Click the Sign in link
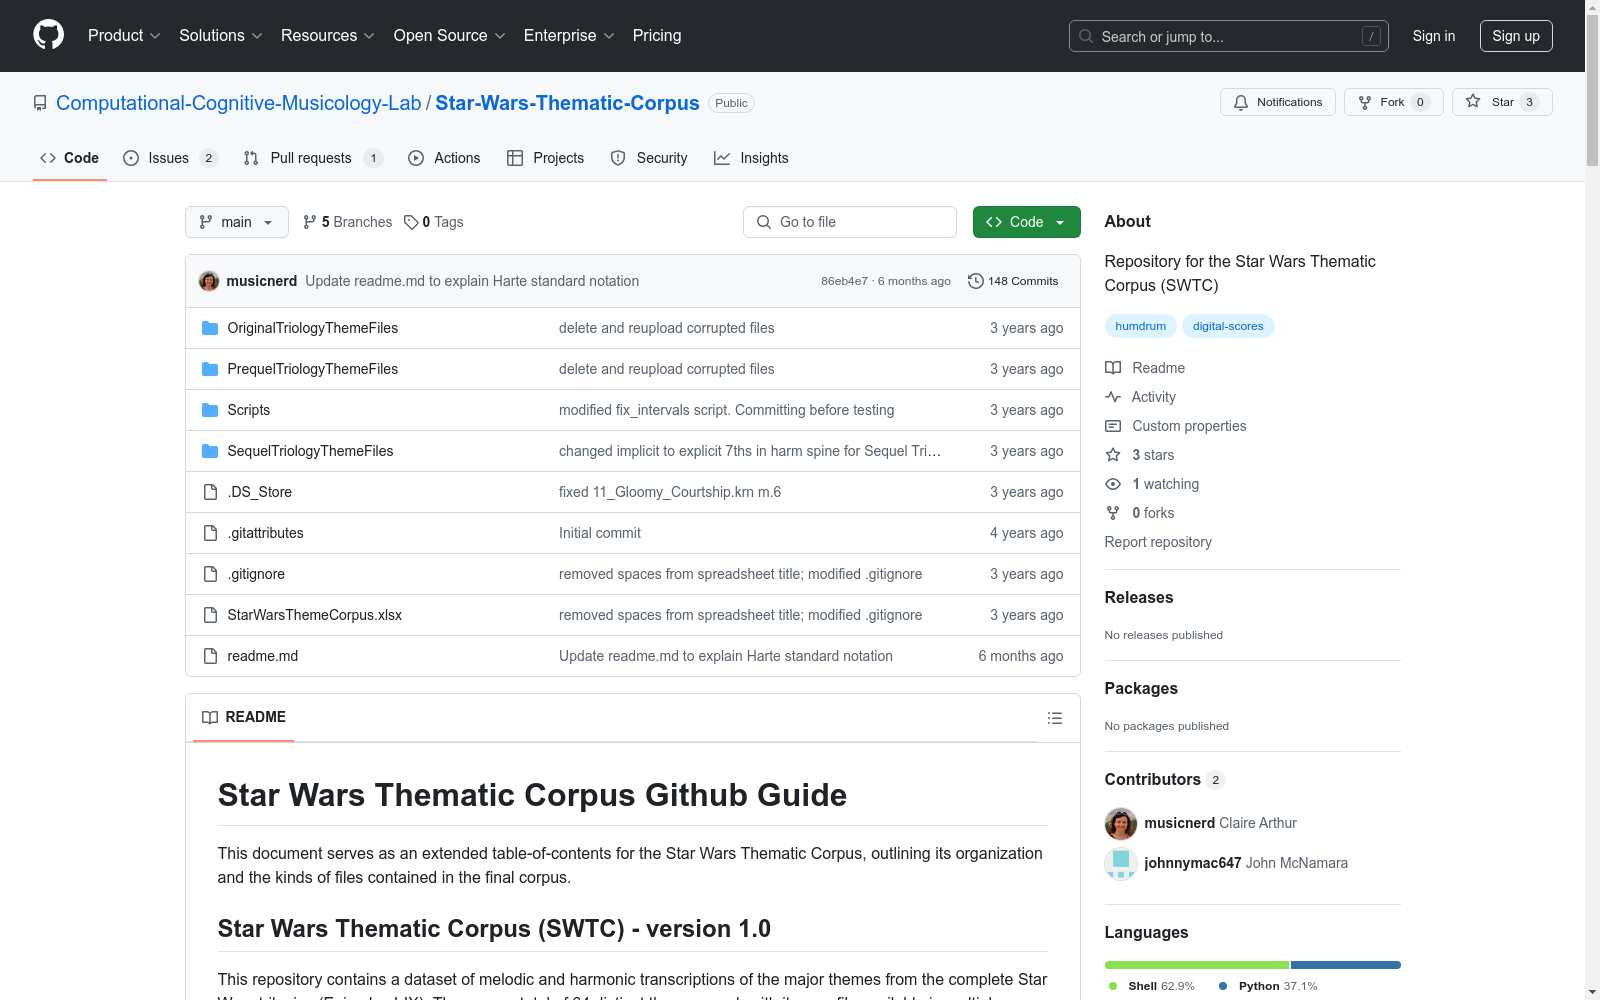Viewport: 1600px width, 1000px height. (1434, 36)
